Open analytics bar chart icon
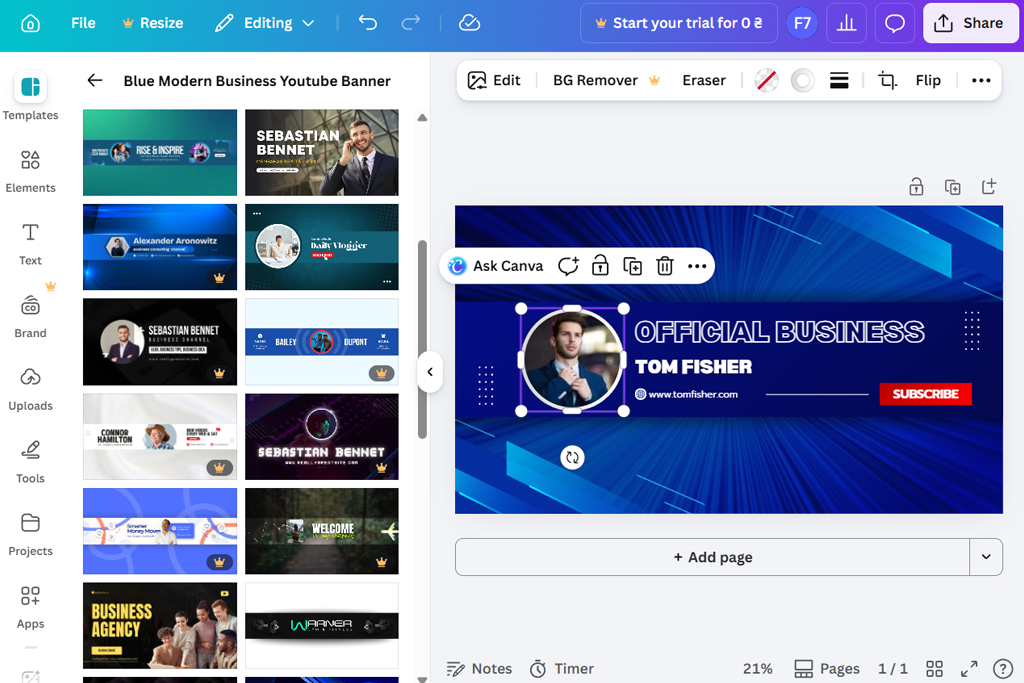This screenshot has width=1024, height=683. (846, 24)
